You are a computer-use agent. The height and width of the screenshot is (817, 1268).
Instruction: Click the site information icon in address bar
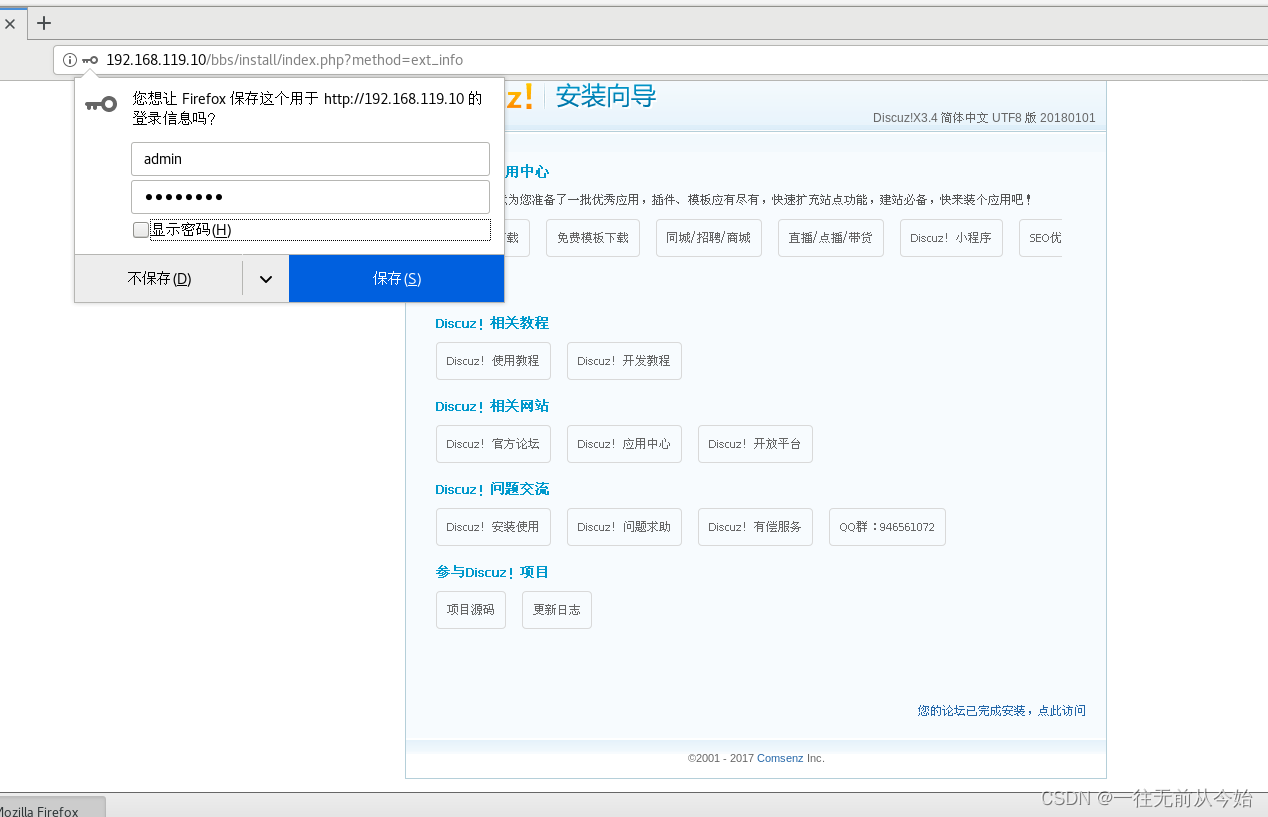tap(69, 60)
